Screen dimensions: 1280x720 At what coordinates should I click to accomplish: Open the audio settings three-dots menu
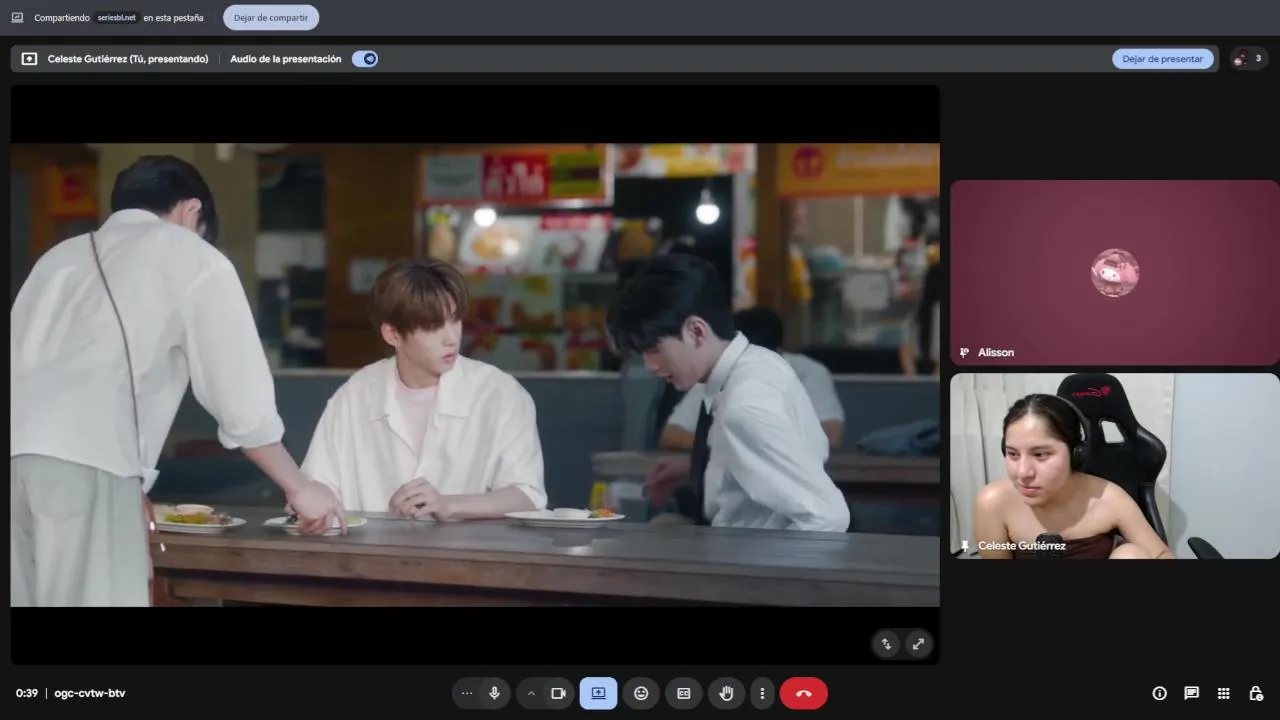(466, 693)
